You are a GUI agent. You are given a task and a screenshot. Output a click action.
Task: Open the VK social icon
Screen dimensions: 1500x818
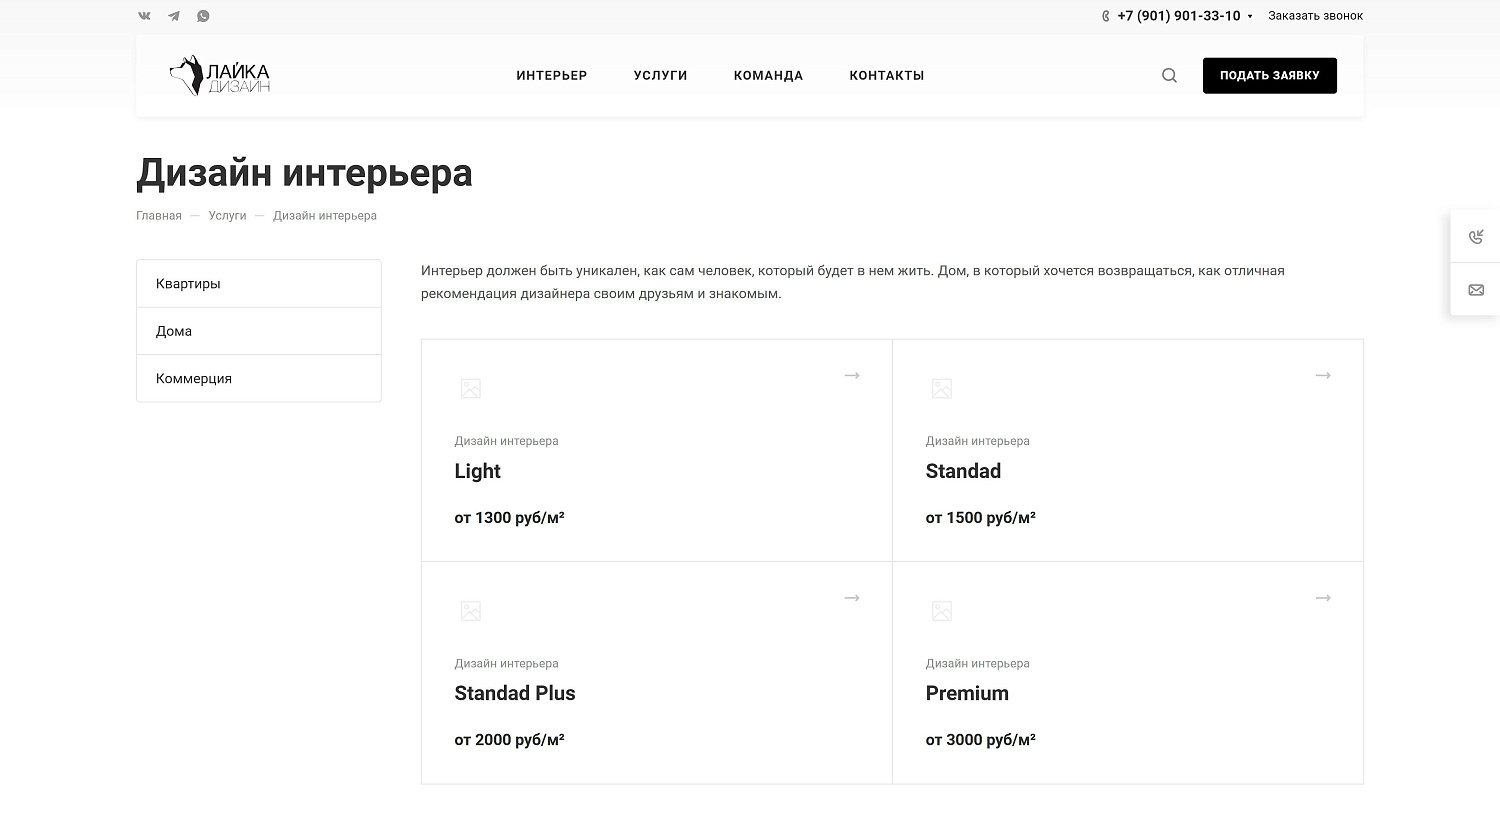(143, 15)
